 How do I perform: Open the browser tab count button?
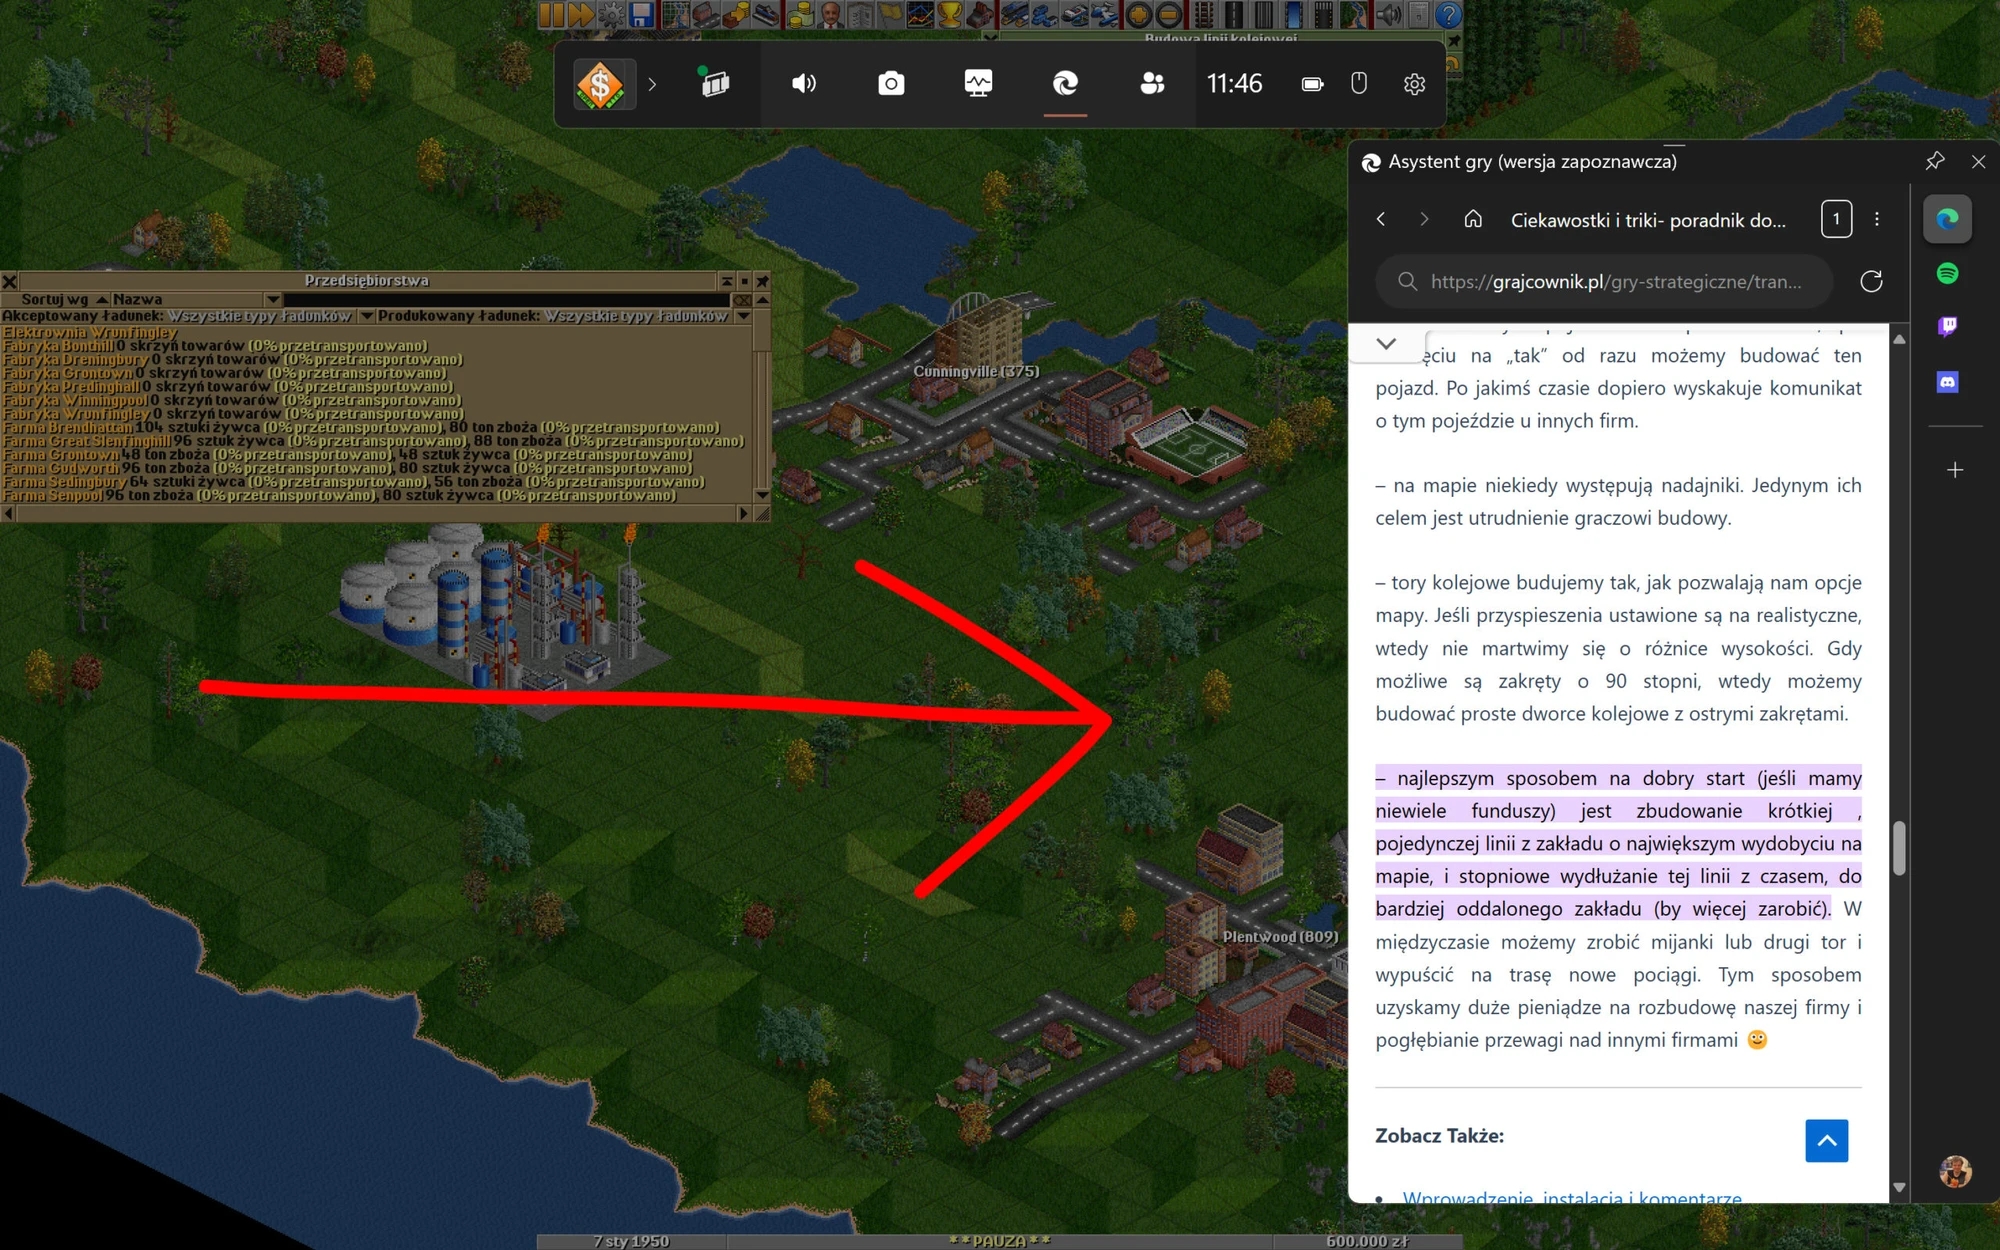(1836, 219)
